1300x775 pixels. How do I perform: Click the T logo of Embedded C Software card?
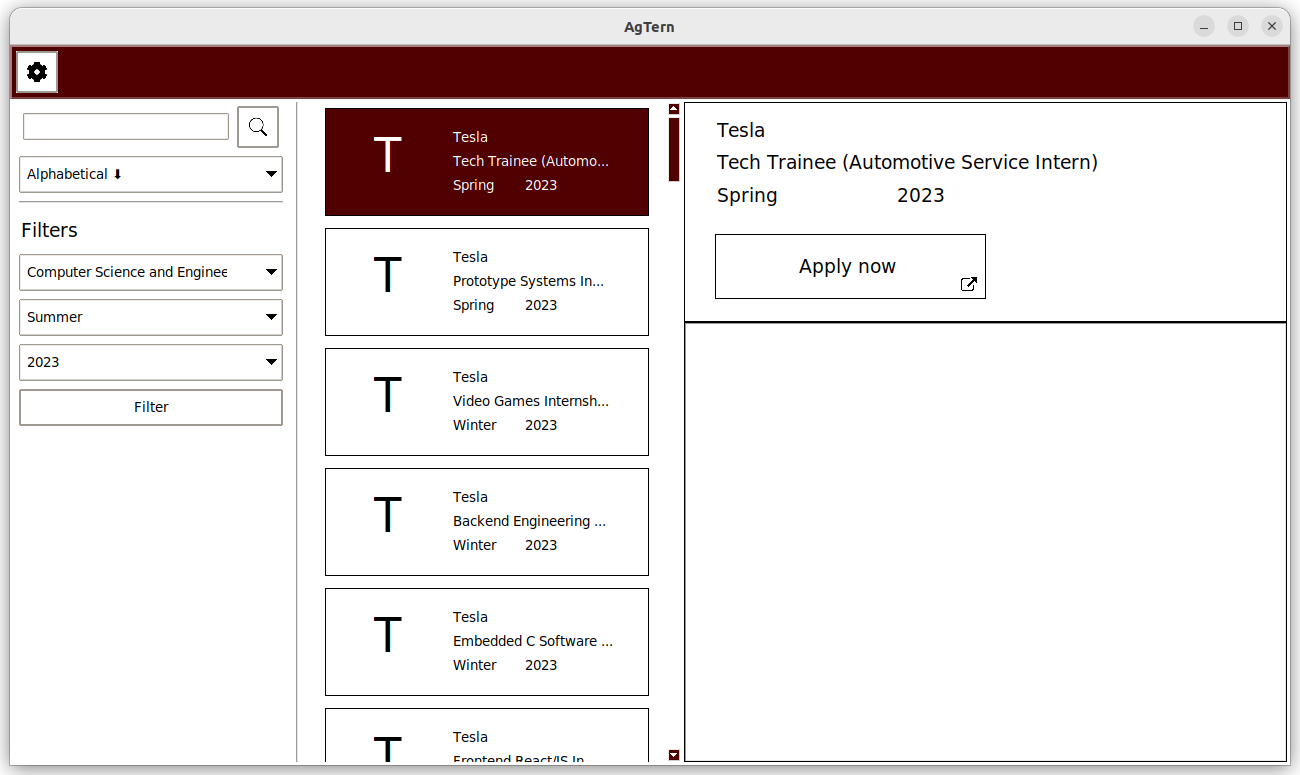pos(387,636)
